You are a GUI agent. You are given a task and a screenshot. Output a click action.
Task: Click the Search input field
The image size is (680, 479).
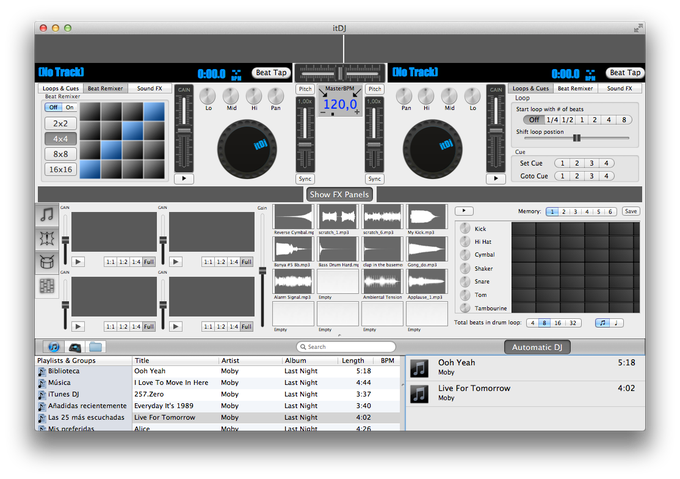point(346,347)
